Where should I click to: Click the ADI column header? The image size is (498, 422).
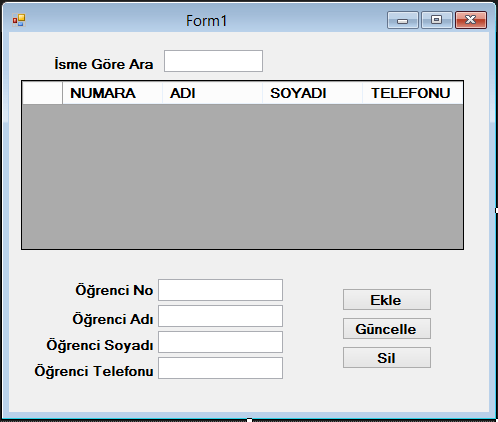(x=212, y=93)
